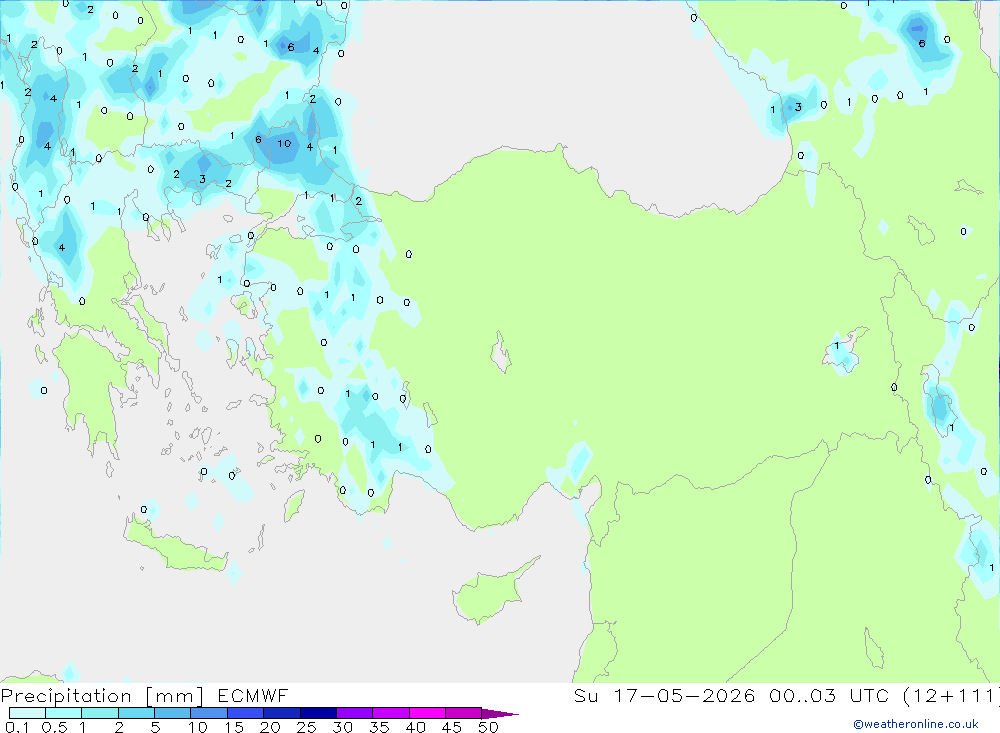The width and height of the screenshot is (1000, 733).
Task: Choose the 30–35 mm purple legend swatch
Action: pos(355,713)
